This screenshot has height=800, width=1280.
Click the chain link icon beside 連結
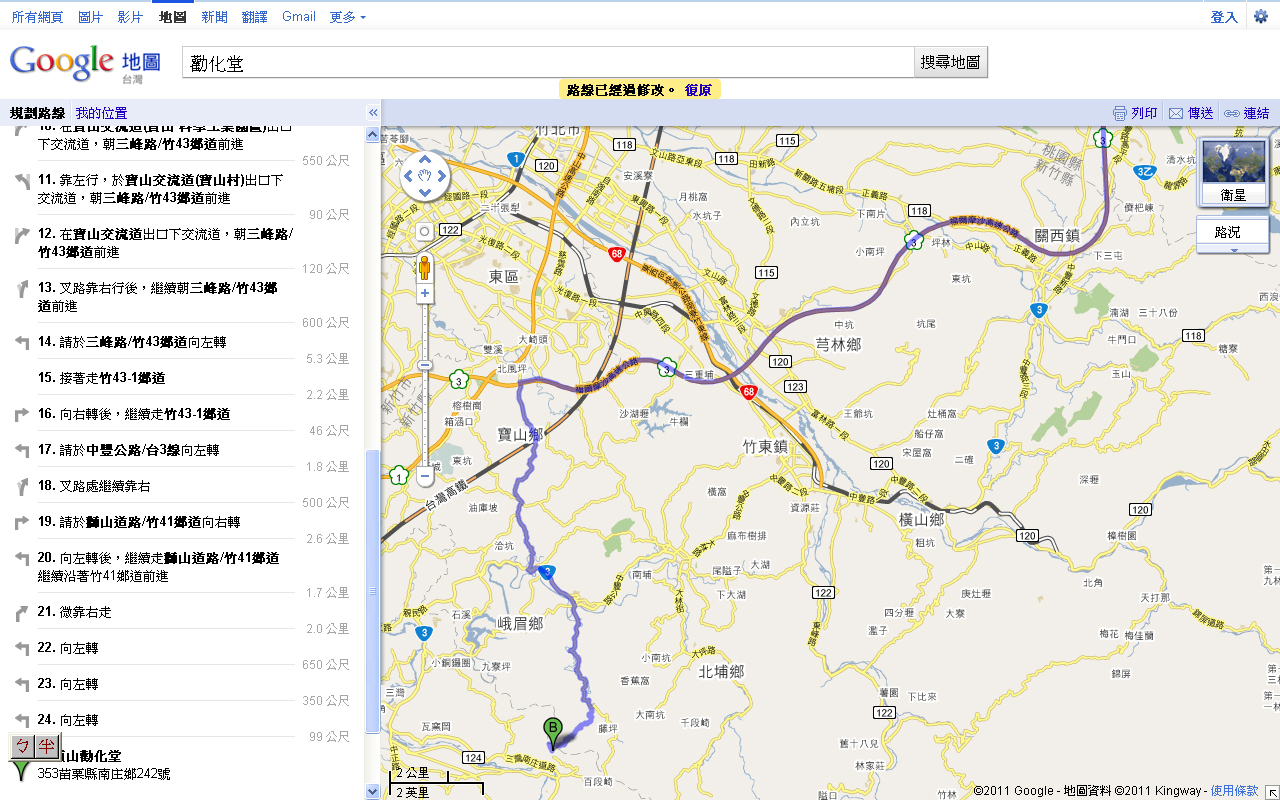[1232, 113]
